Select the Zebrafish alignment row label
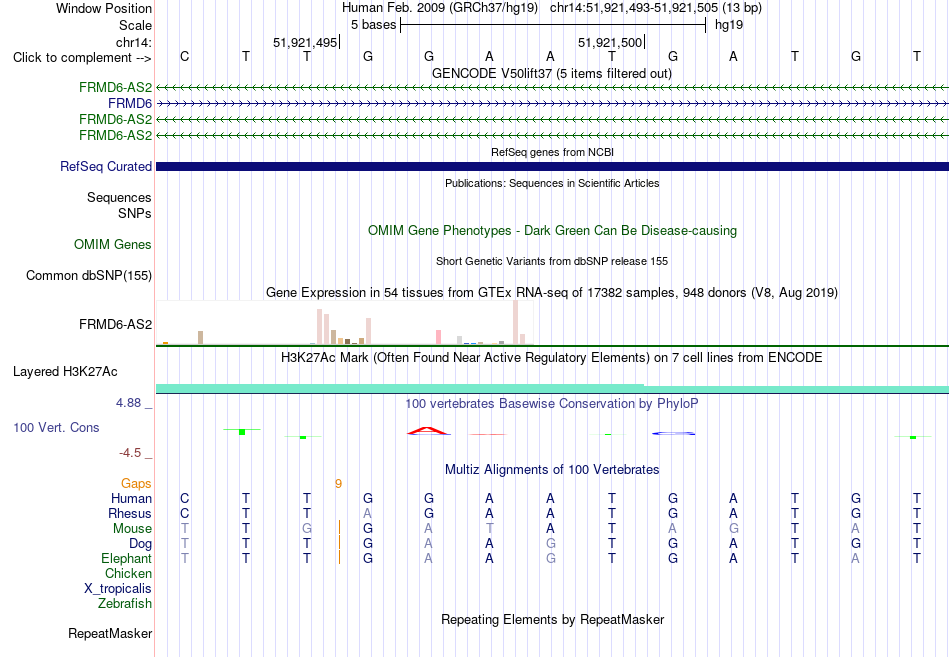The height and width of the screenshot is (657, 950). click(125, 604)
